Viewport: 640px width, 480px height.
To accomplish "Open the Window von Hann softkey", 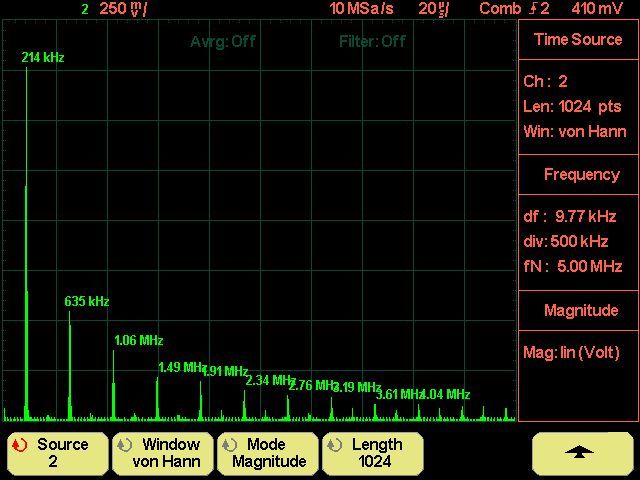I will pos(162,453).
